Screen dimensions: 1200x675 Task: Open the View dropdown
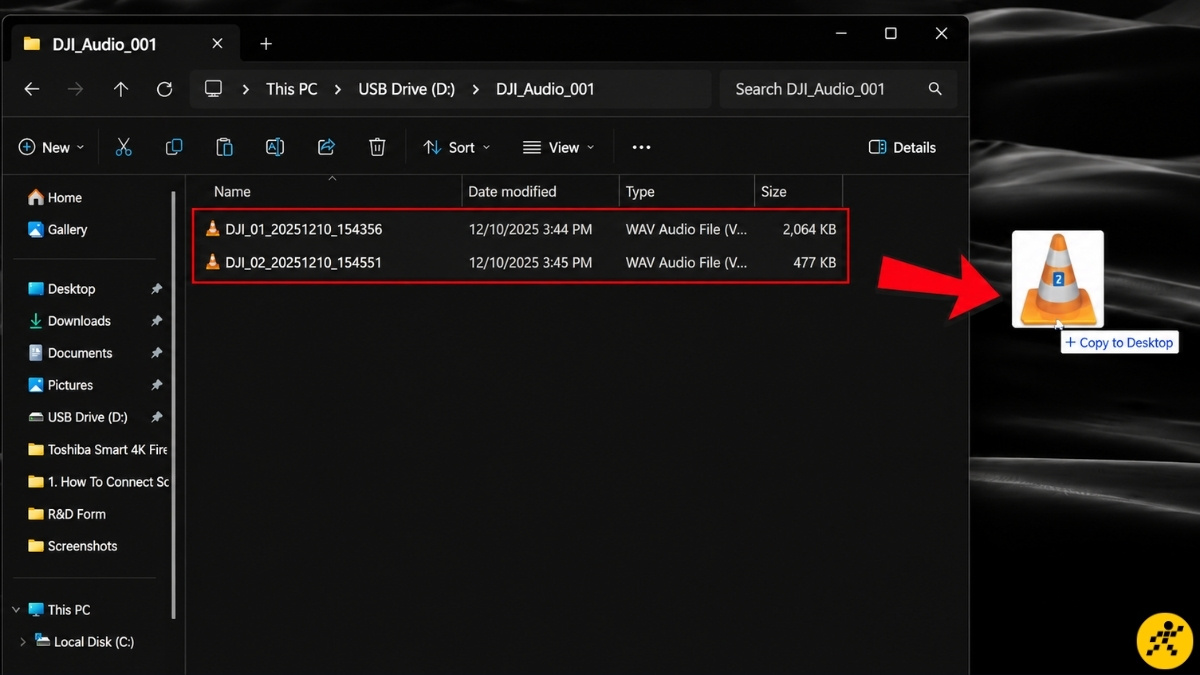click(x=558, y=147)
